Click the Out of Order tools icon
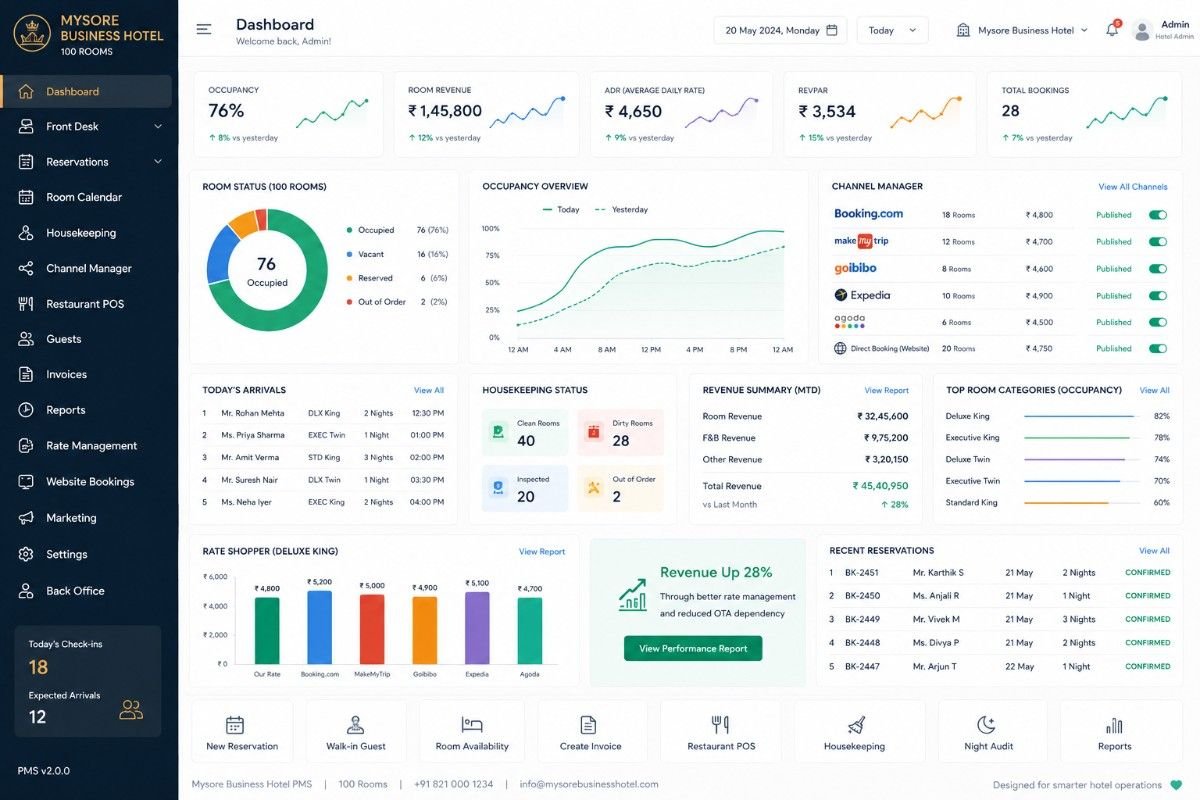This screenshot has height=800, width=1200. tap(593, 488)
